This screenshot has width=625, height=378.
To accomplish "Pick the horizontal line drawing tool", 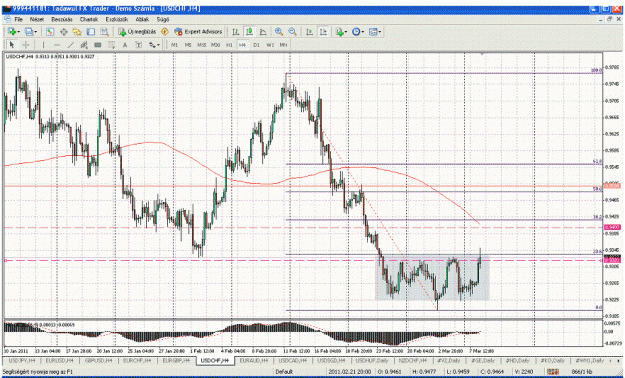I will click(x=57, y=45).
